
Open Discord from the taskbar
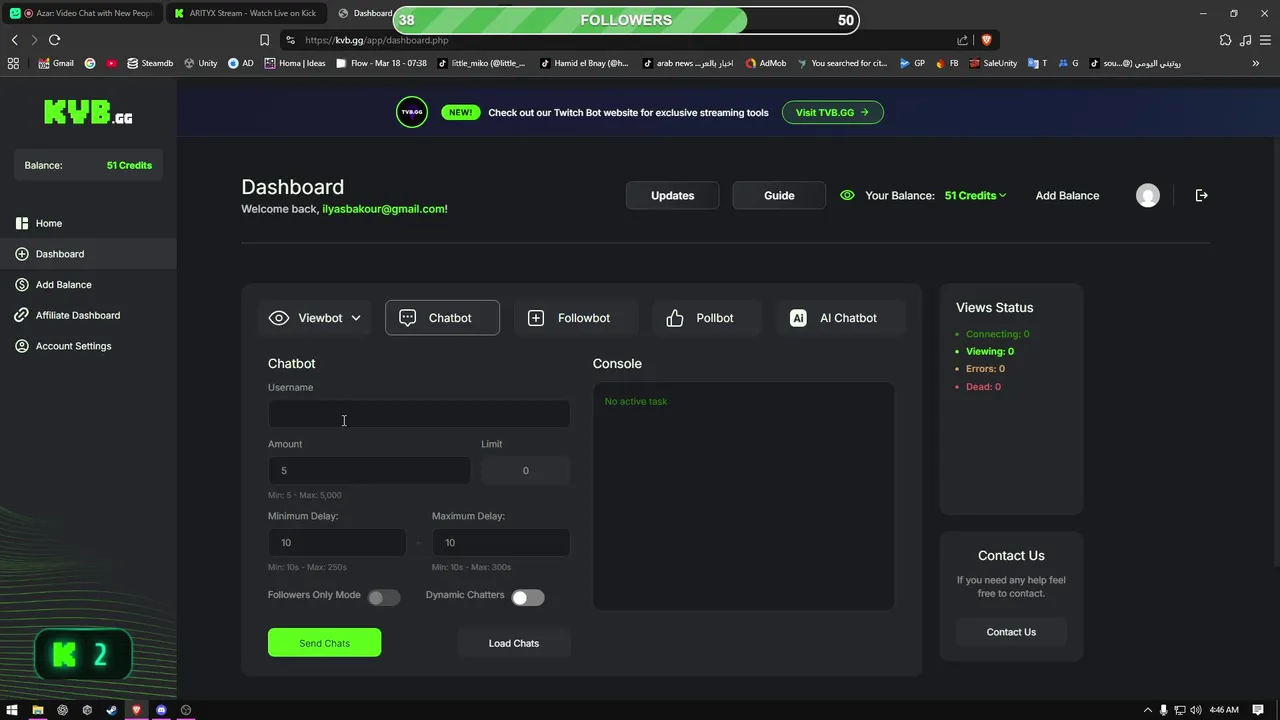pos(161,710)
